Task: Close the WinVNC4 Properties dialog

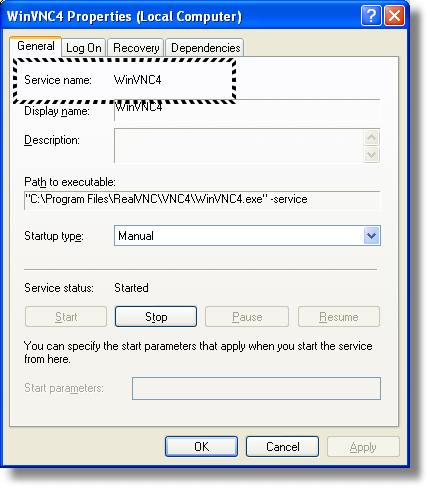Action: pos(394,15)
